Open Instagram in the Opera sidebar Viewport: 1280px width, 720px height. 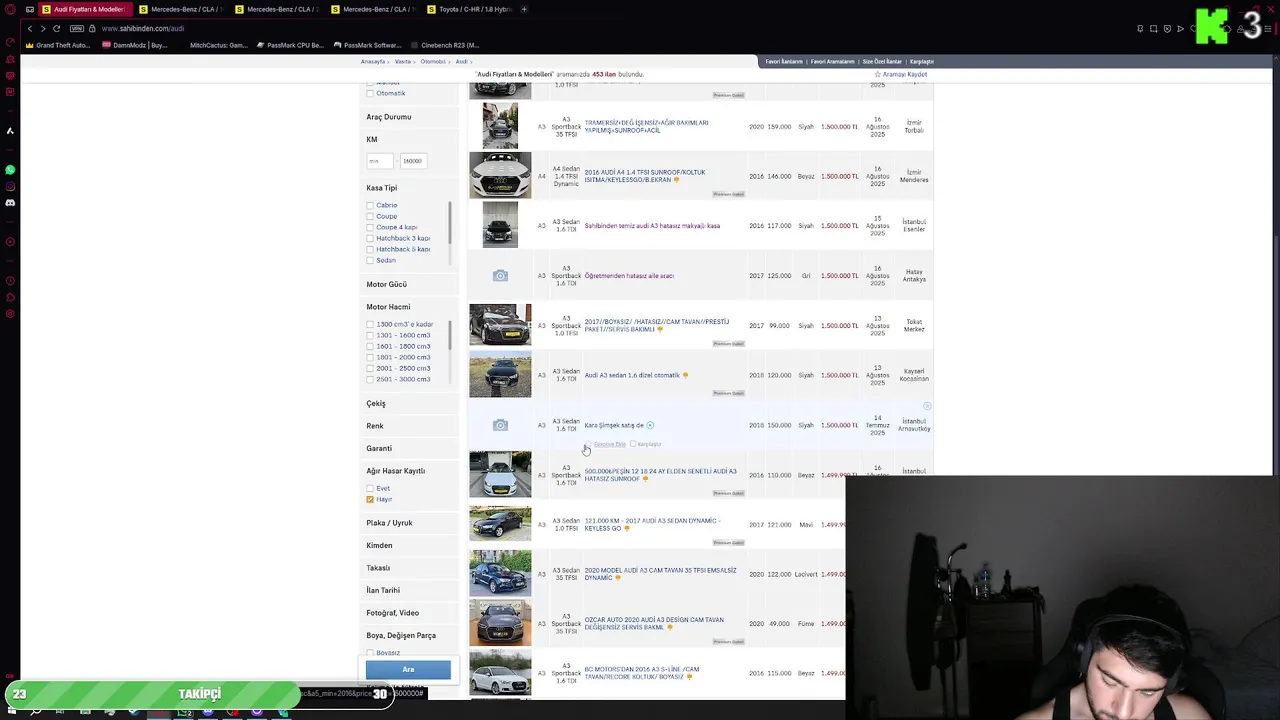[x=10, y=186]
